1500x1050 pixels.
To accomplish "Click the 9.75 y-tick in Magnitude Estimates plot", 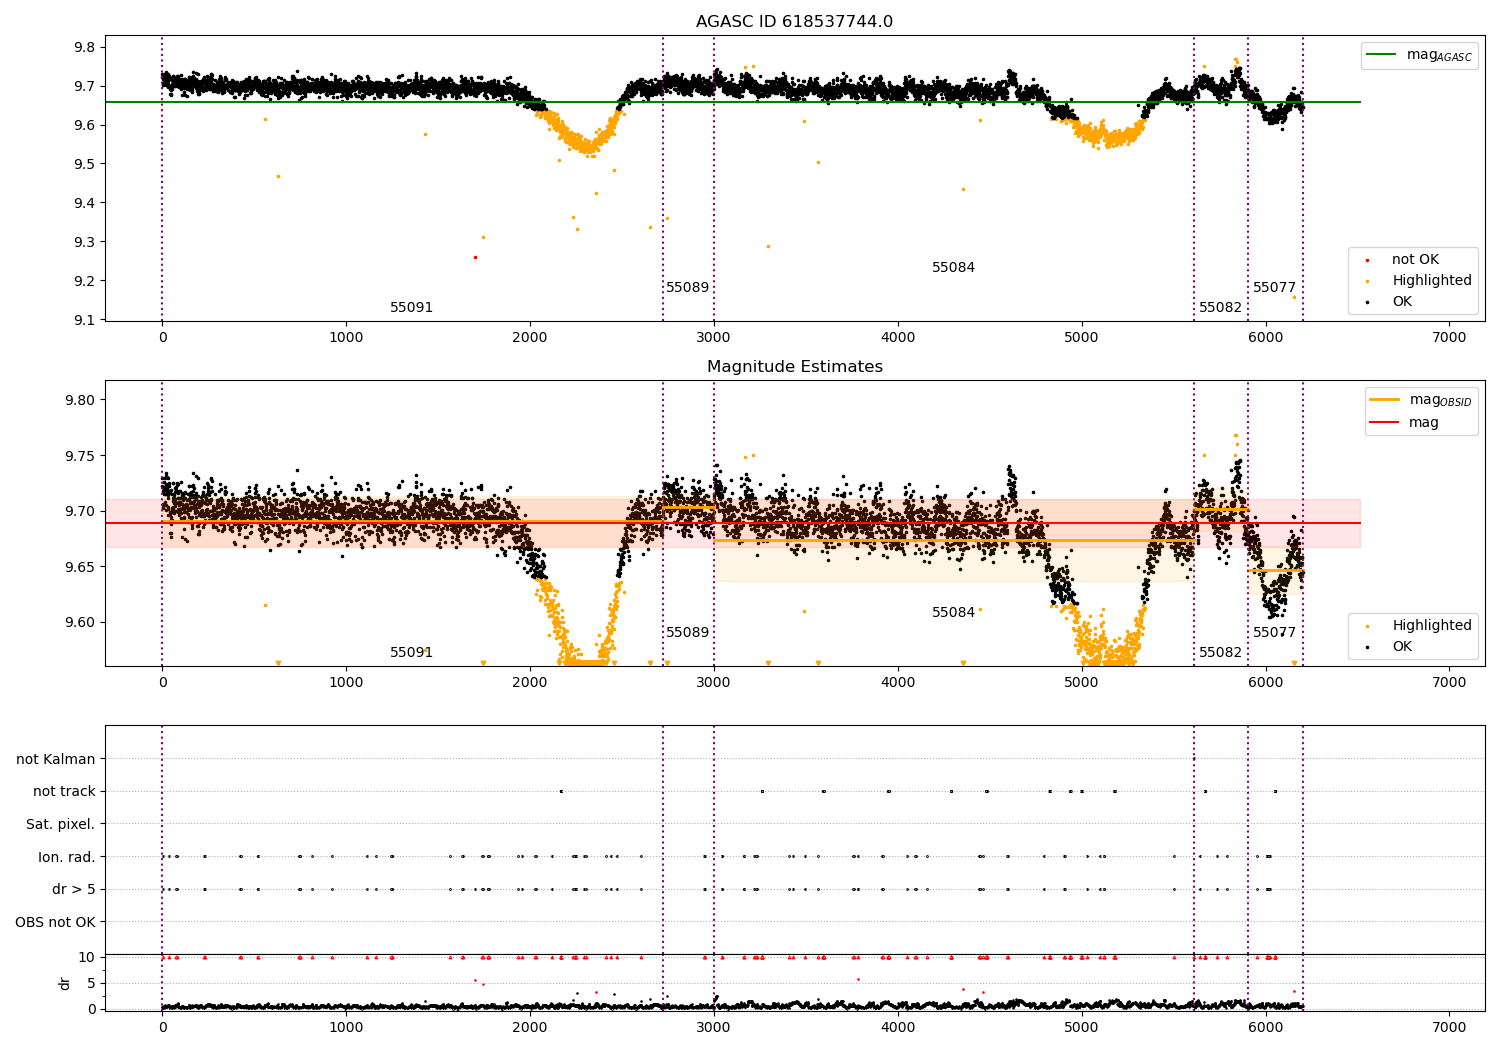I will click(x=80, y=456).
